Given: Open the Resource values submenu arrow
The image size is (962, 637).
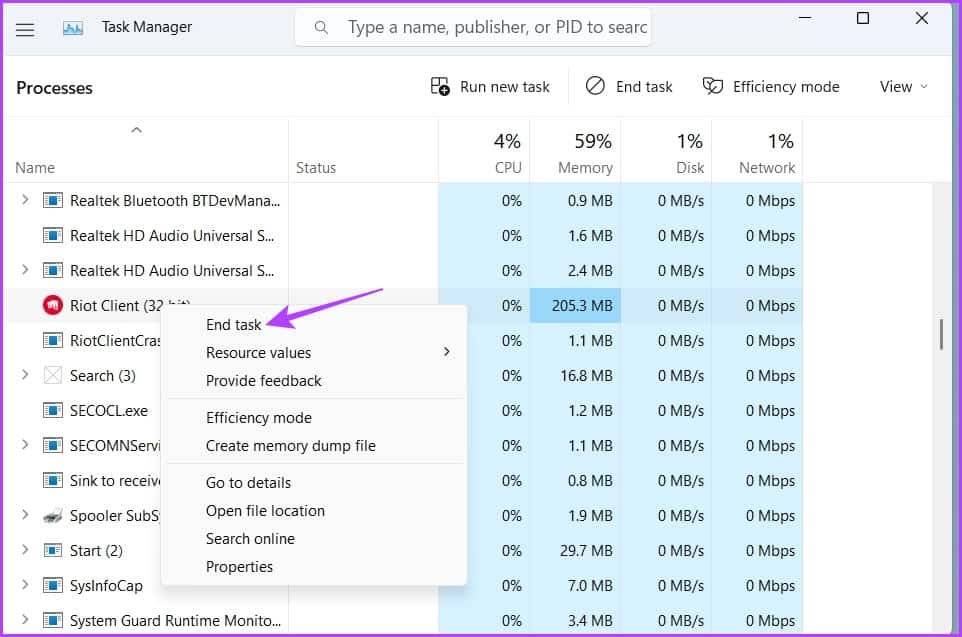Looking at the screenshot, I should [x=447, y=352].
